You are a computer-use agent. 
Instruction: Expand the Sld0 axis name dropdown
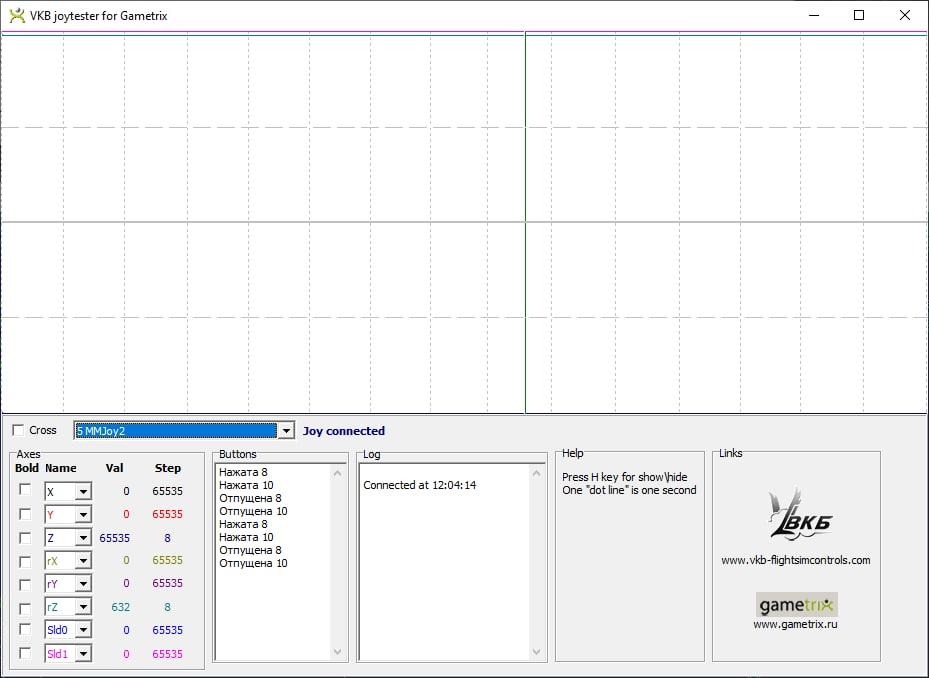point(83,630)
